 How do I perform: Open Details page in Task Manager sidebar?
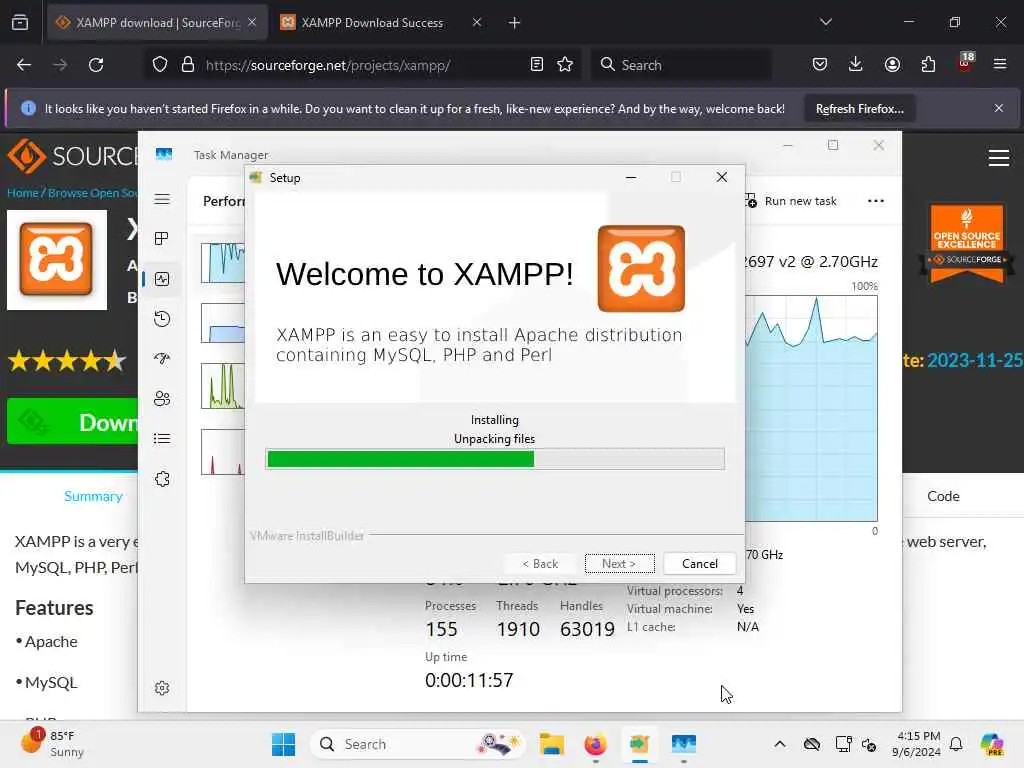coord(162,439)
